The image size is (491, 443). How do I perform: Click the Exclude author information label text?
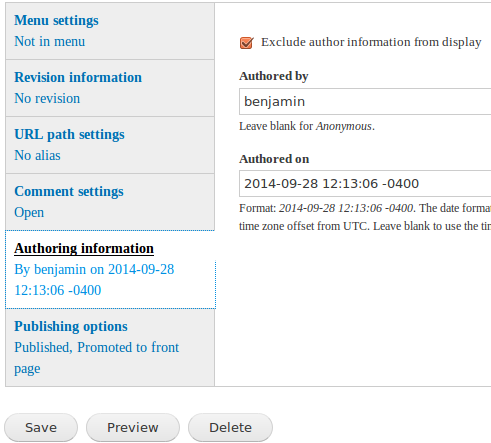click(371, 42)
